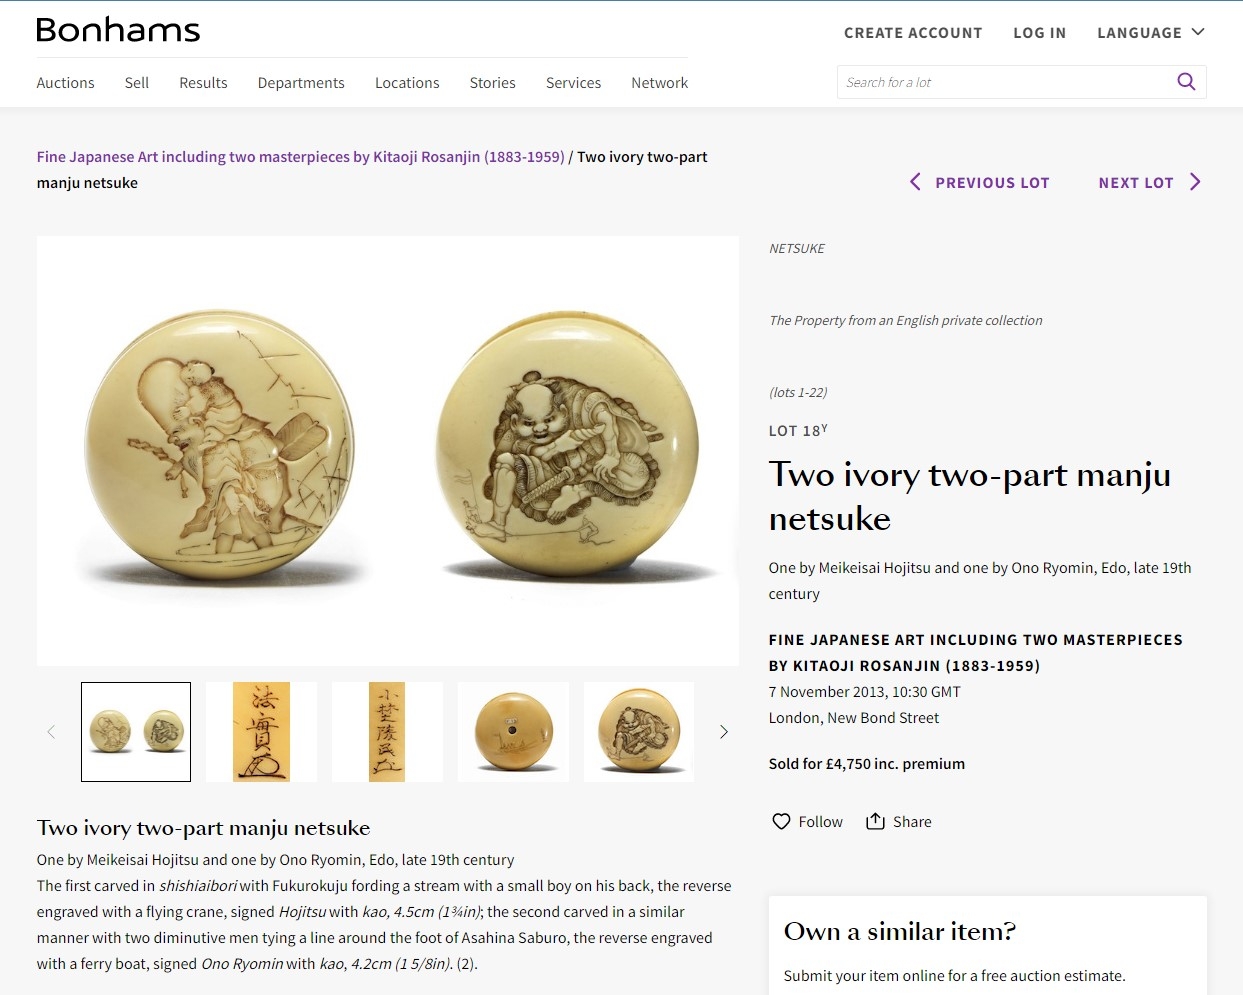Open the Bonhams logo homepage
1243x995 pixels.
click(118, 30)
